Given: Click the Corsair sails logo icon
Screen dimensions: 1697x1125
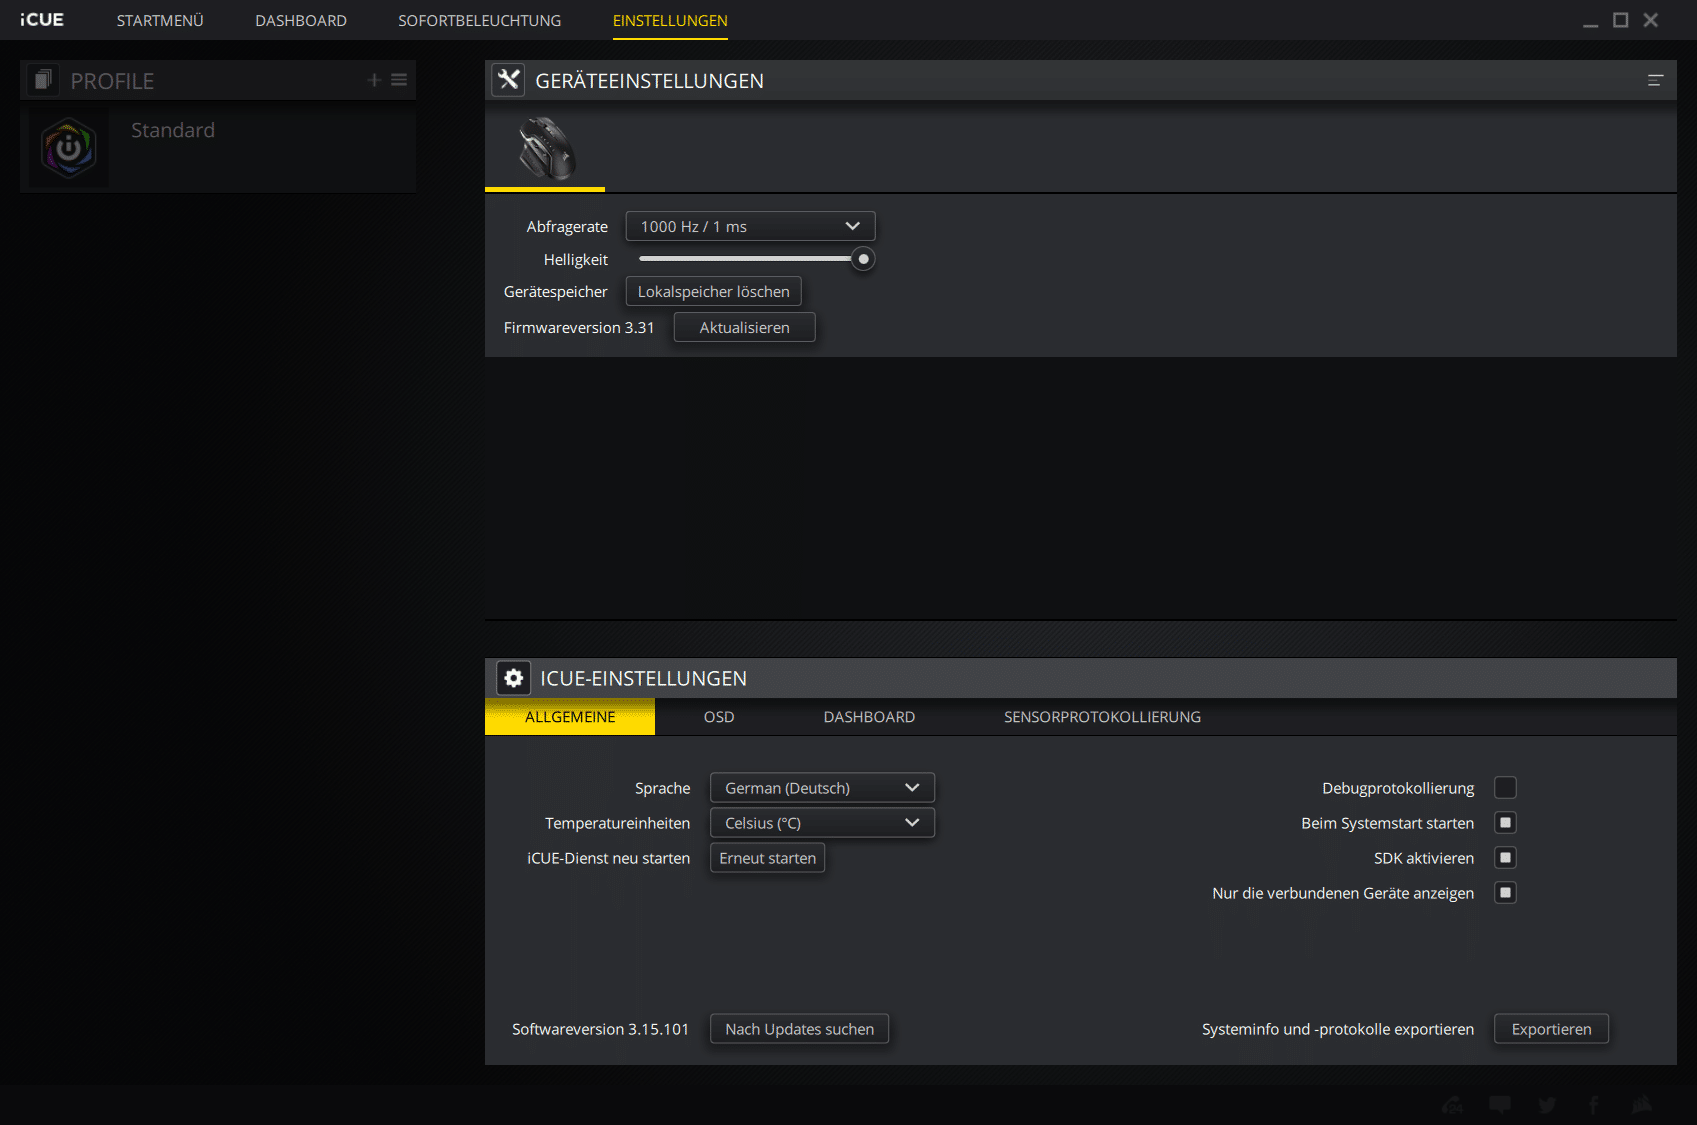Looking at the screenshot, I should point(1642,1104).
